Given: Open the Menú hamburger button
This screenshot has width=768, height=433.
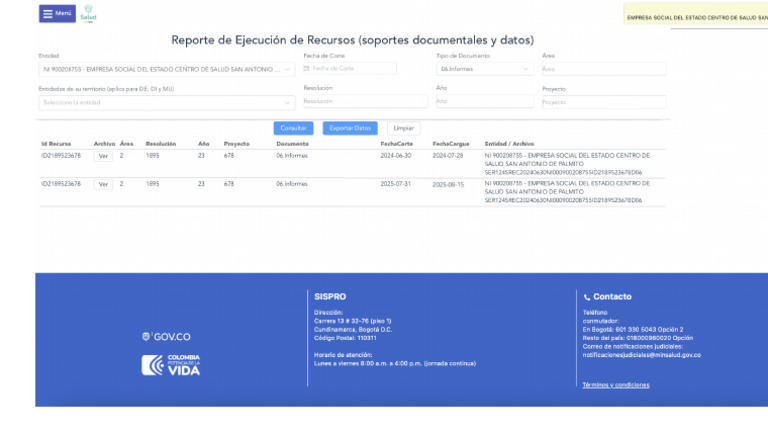Looking at the screenshot, I should pos(57,14).
